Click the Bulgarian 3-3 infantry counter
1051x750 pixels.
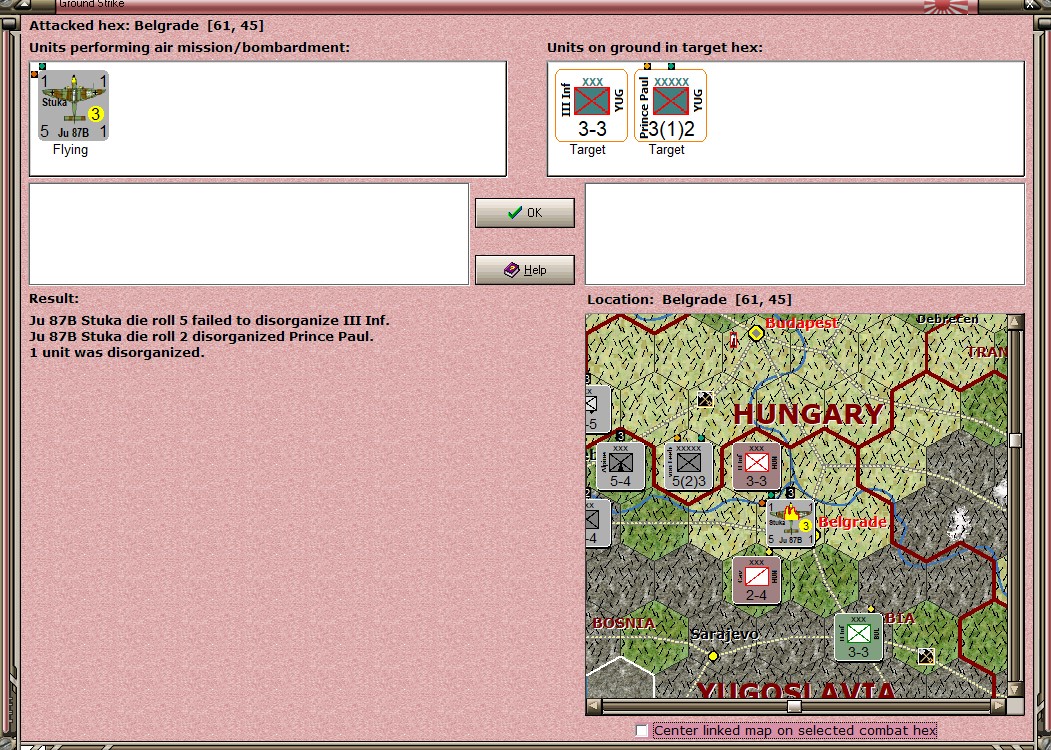[859, 637]
